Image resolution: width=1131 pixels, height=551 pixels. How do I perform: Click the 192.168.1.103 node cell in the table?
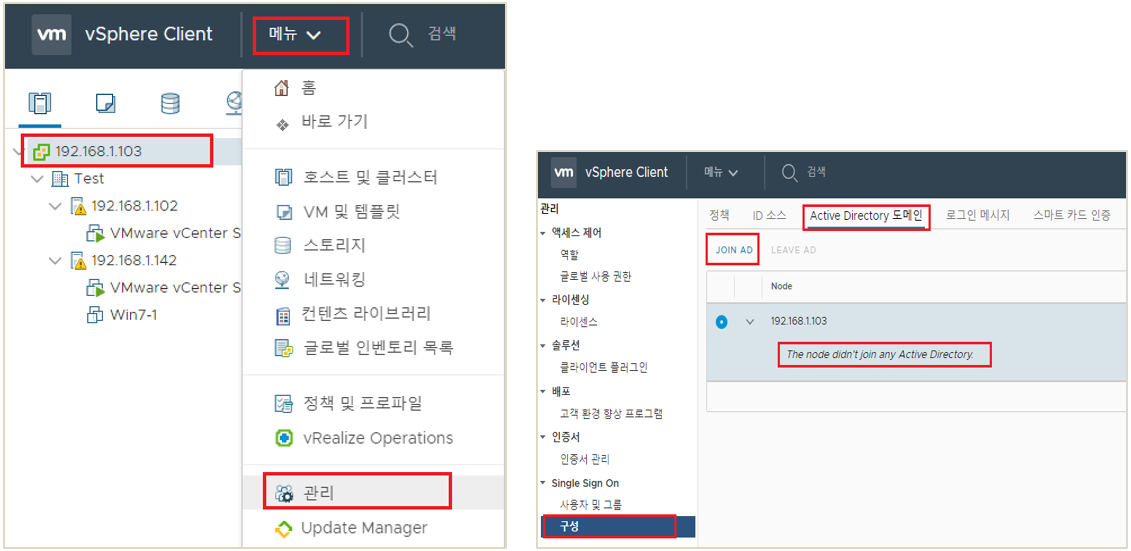pyautogui.click(x=799, y=321)
